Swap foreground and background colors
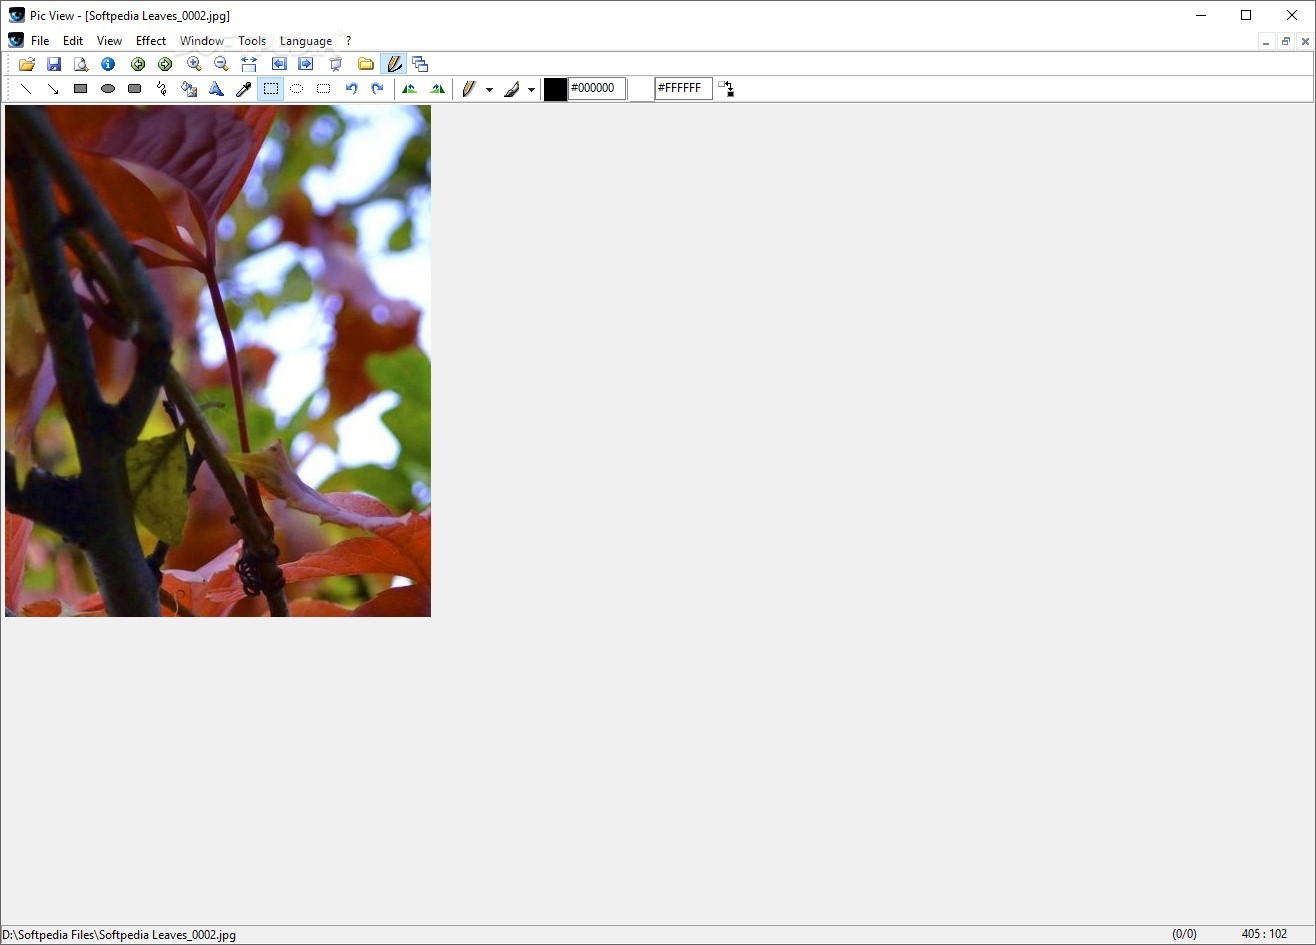1316x945 pixels. (x=726, y=89)
